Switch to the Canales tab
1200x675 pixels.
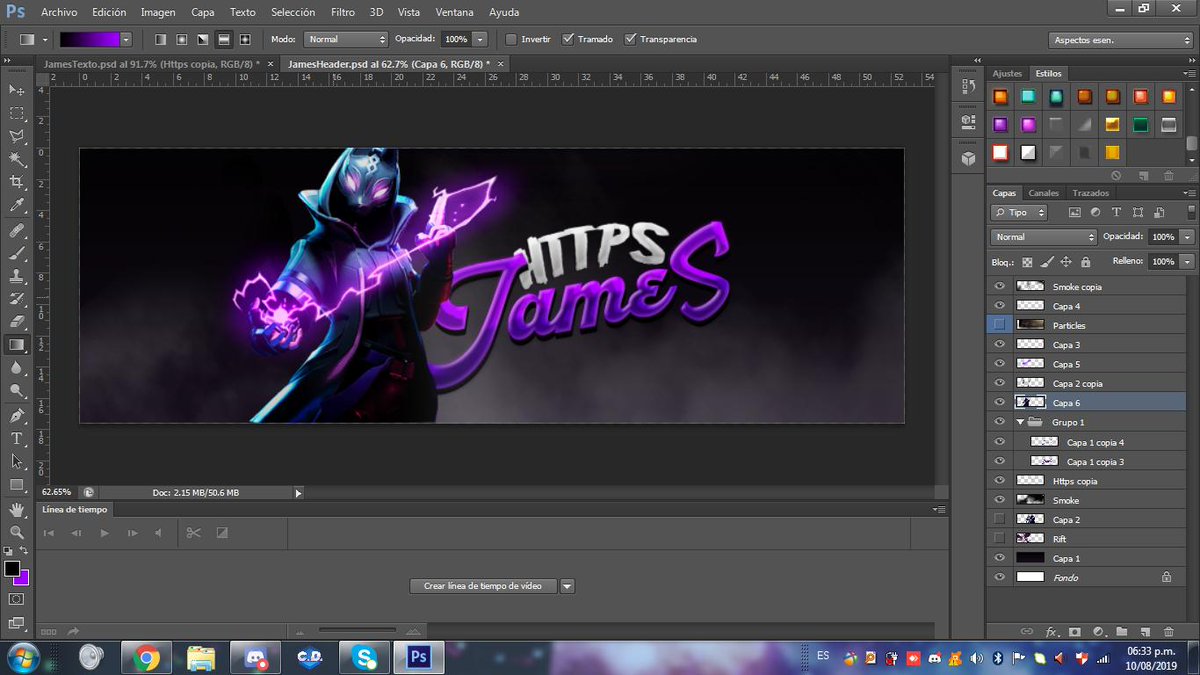(x=1043, y=193)
